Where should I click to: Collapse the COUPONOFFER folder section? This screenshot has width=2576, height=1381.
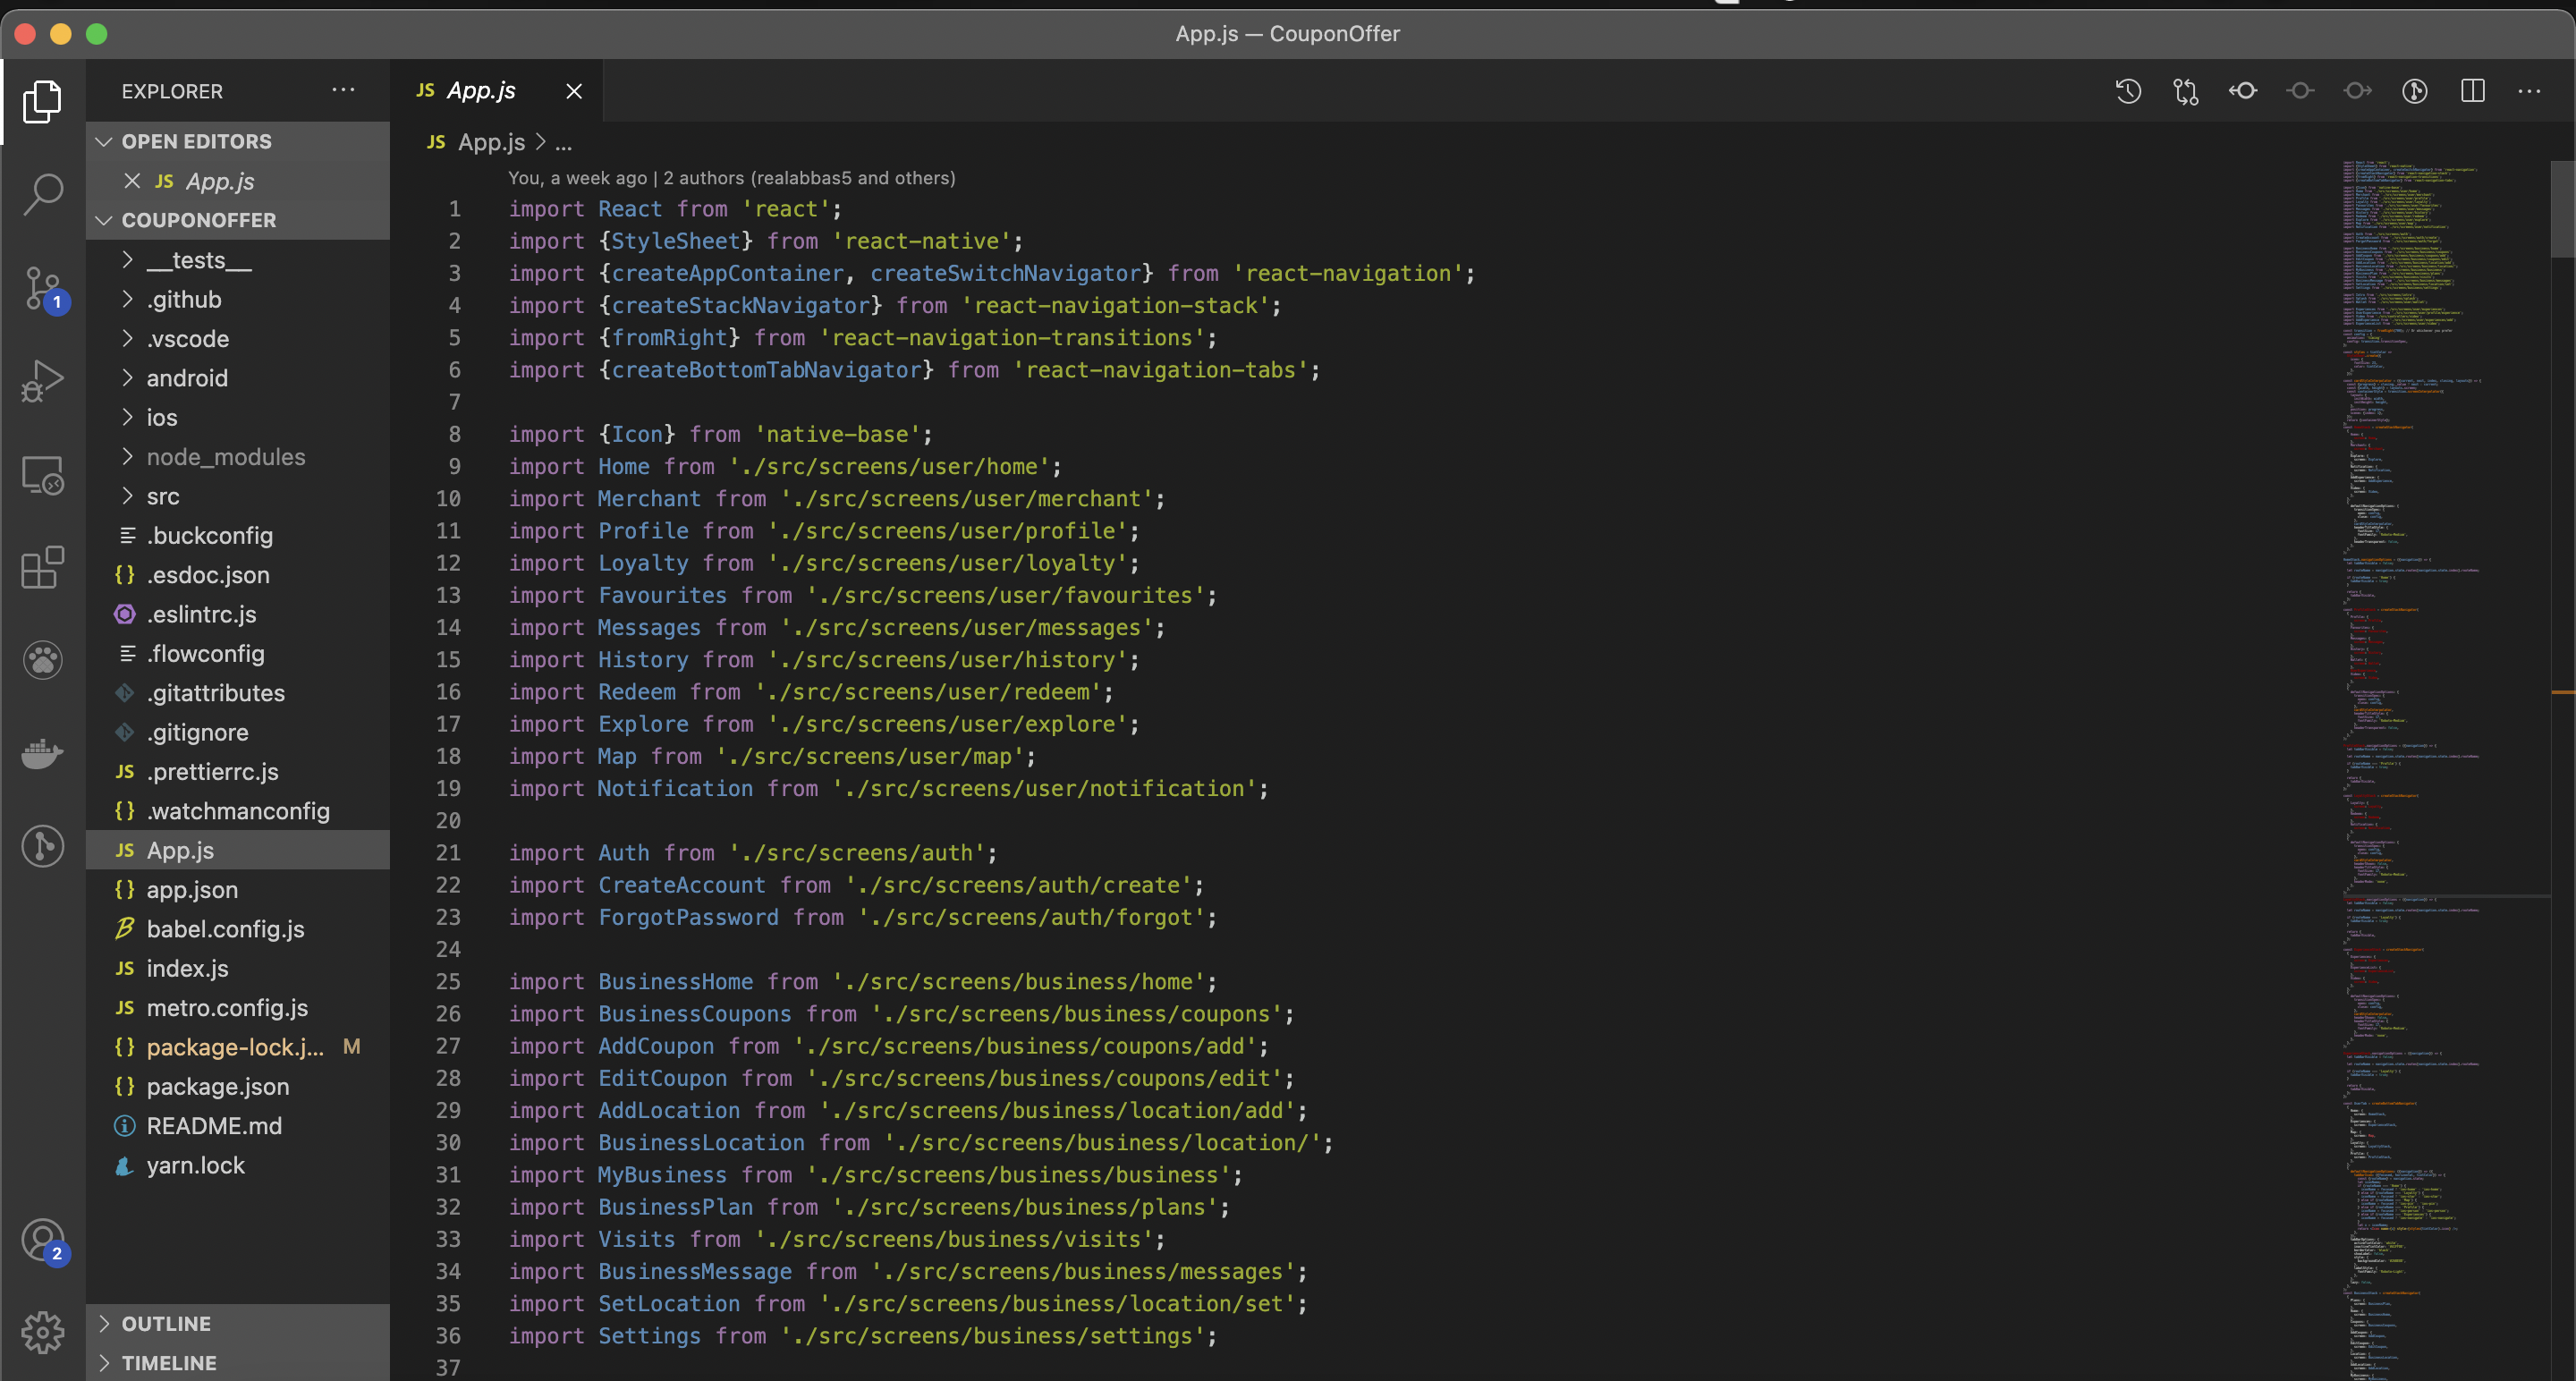pos(238,220)
